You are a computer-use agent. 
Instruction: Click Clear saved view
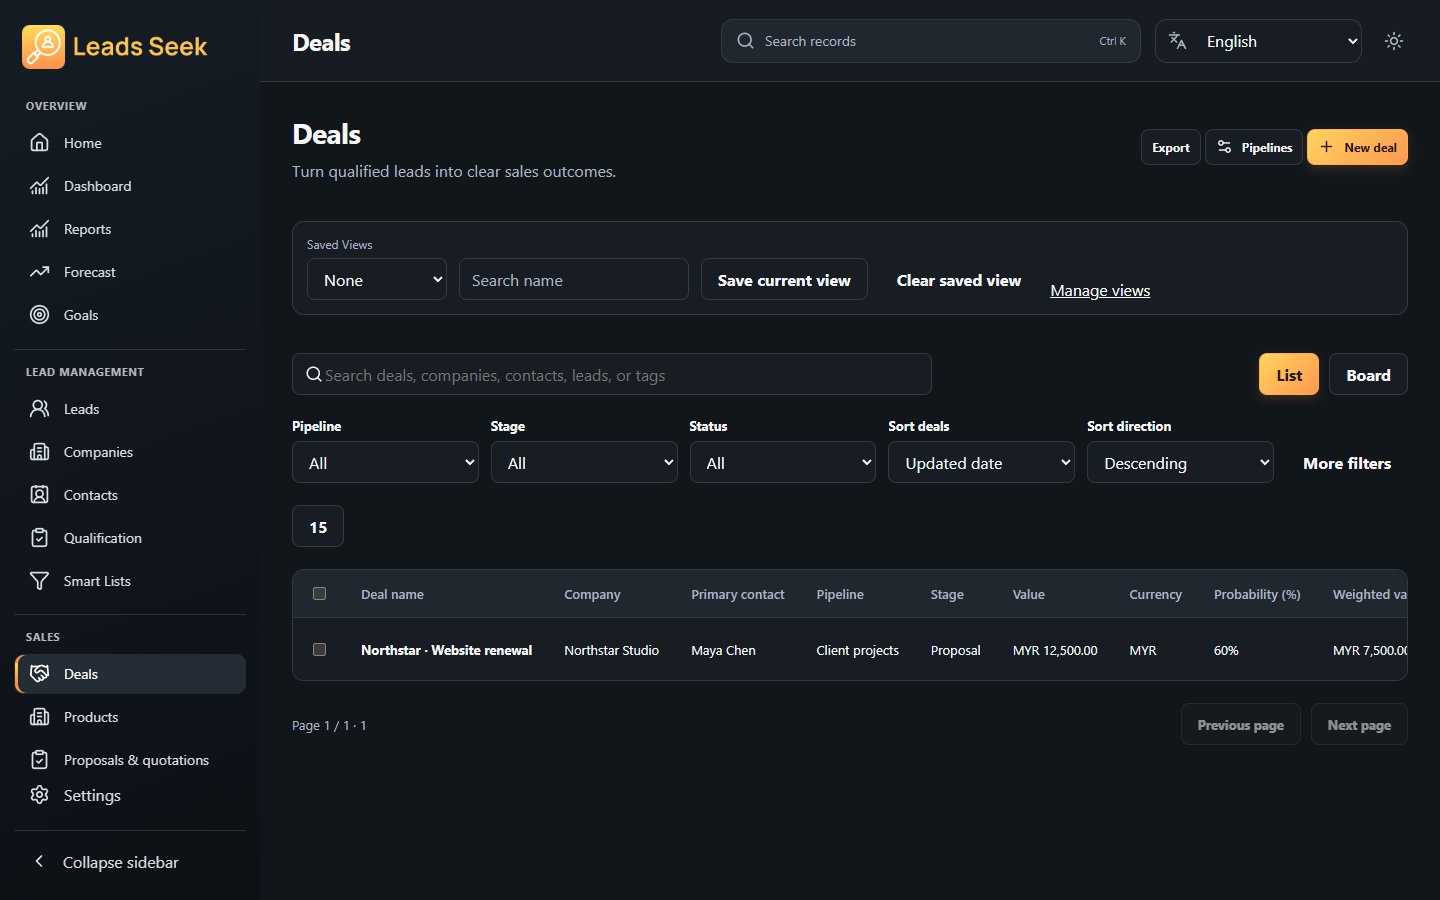coord(959,280)
